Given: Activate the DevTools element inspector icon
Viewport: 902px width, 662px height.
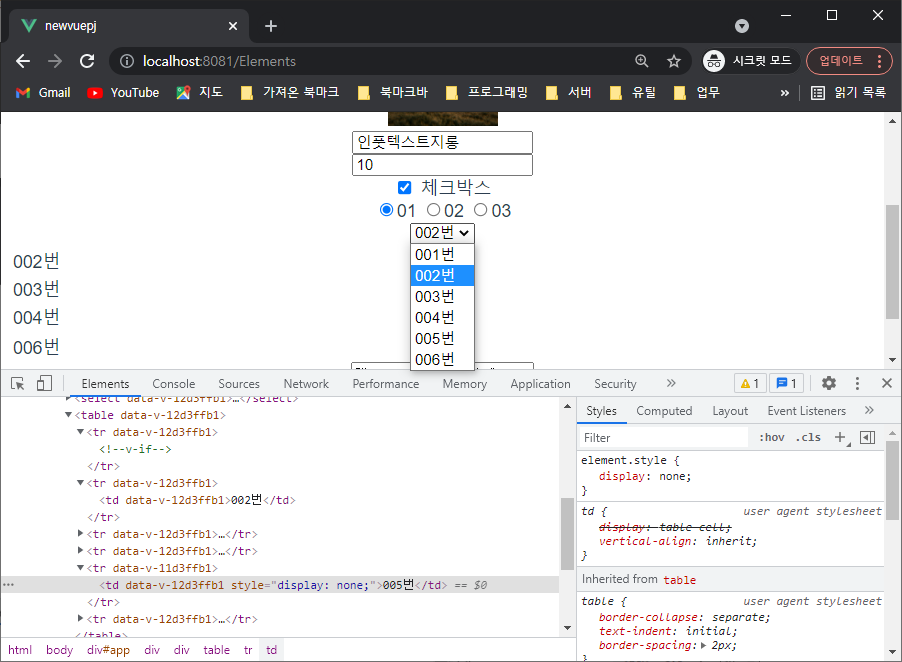Looking at the screenshot, I should click(x=18, y=384).
